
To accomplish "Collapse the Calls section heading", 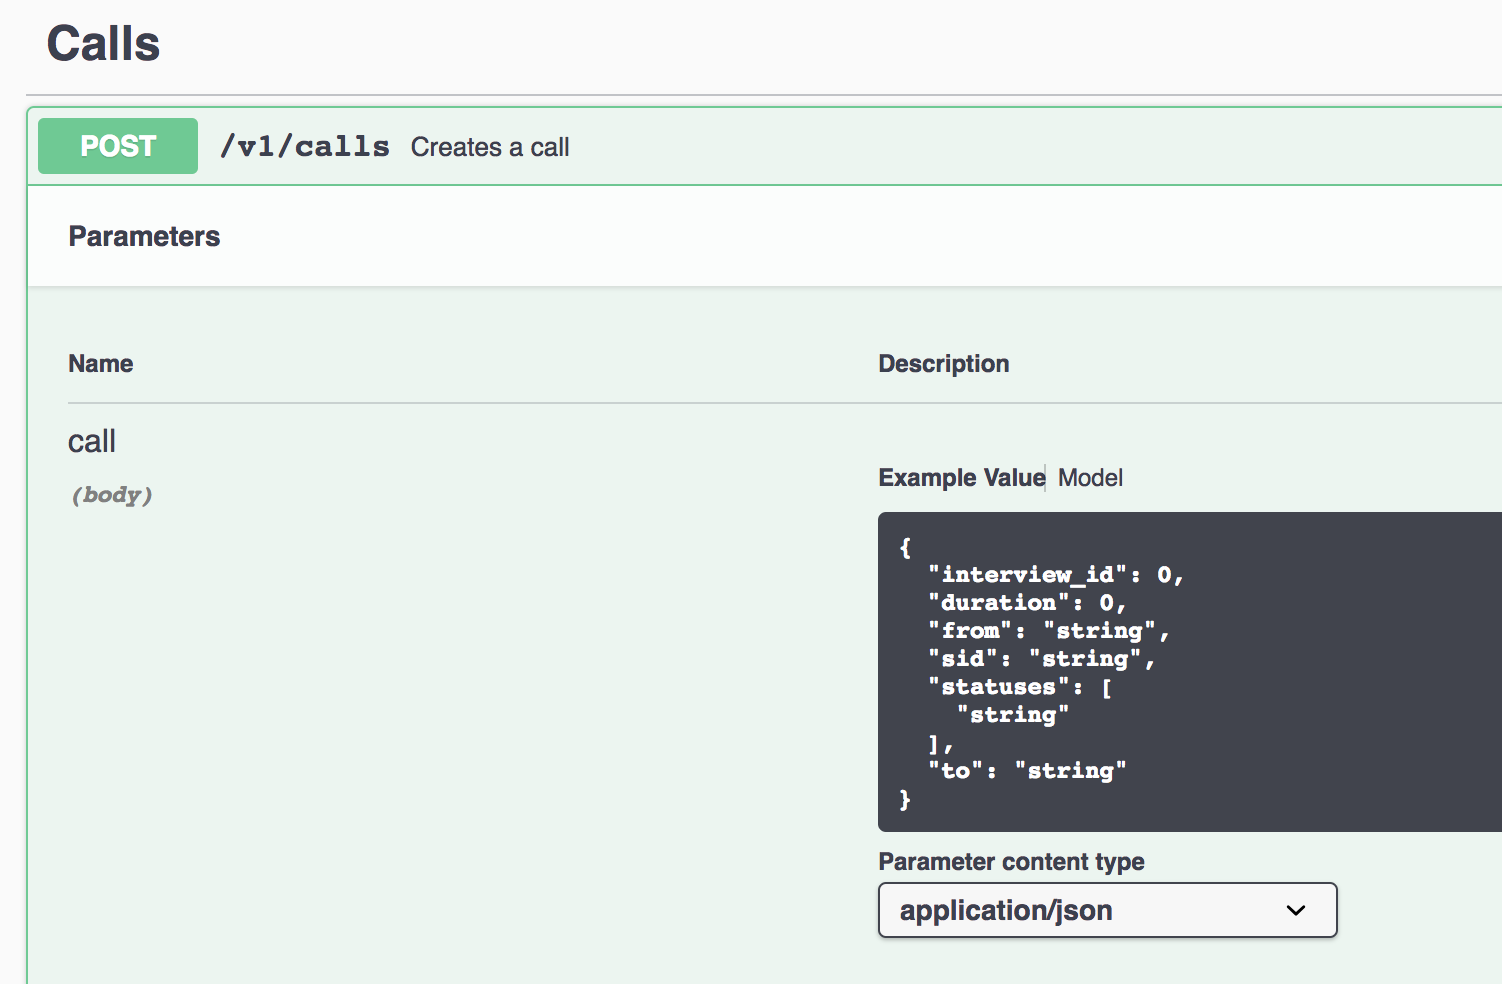I will (104, 44).
